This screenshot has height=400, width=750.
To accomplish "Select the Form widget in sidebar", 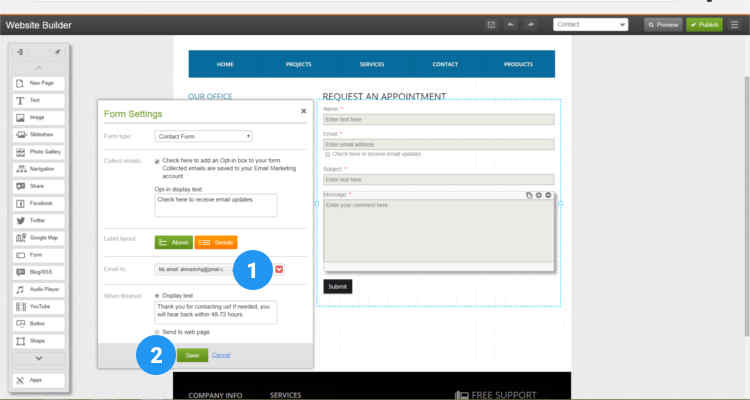I will point(39,255).
